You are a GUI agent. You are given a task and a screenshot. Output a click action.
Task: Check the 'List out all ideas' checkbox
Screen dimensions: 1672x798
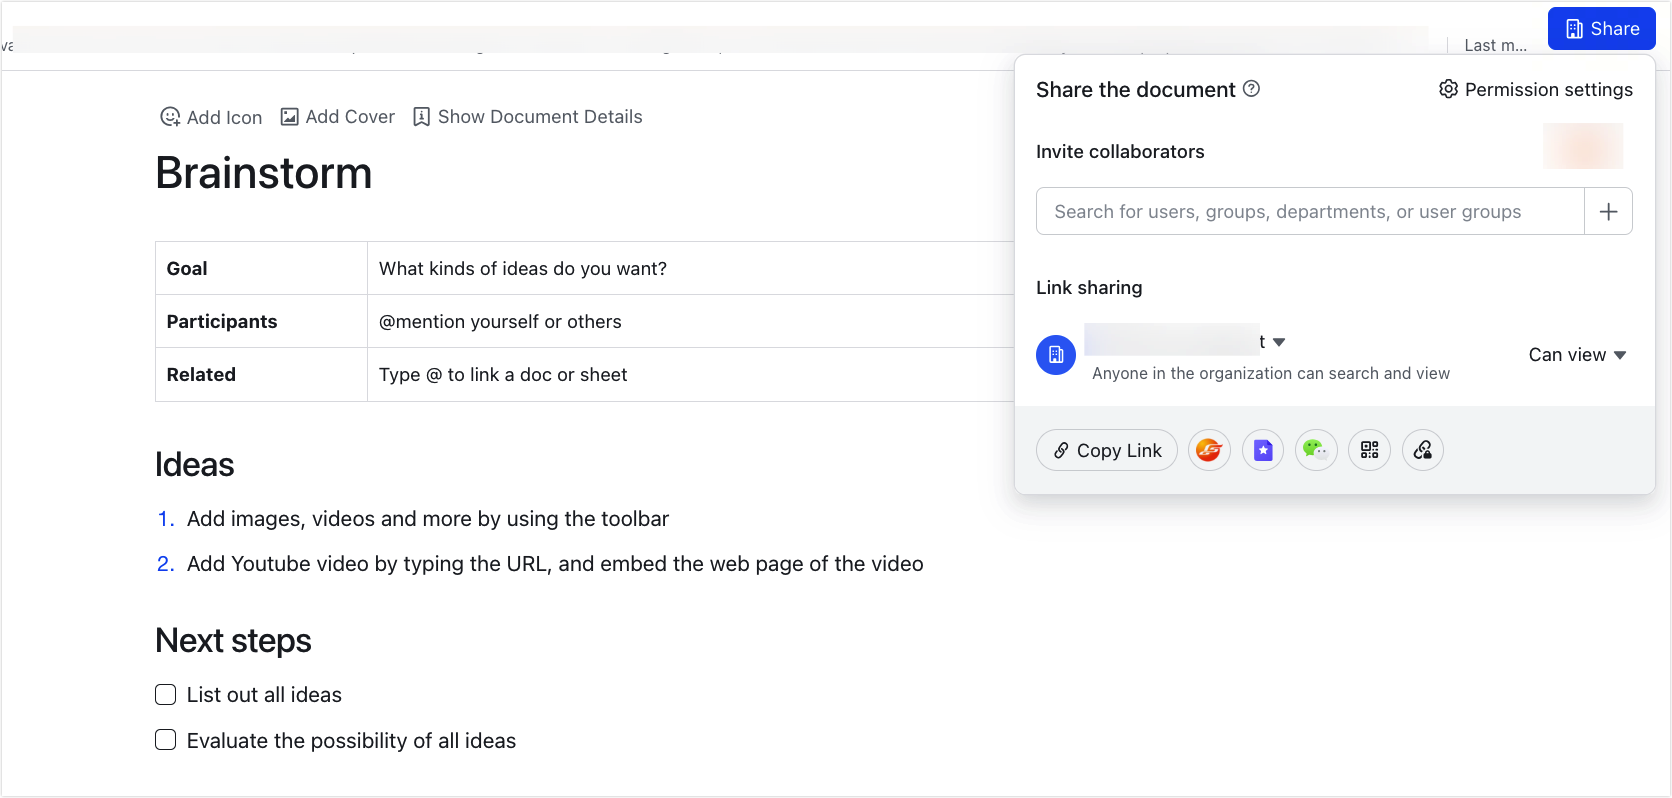166,695
